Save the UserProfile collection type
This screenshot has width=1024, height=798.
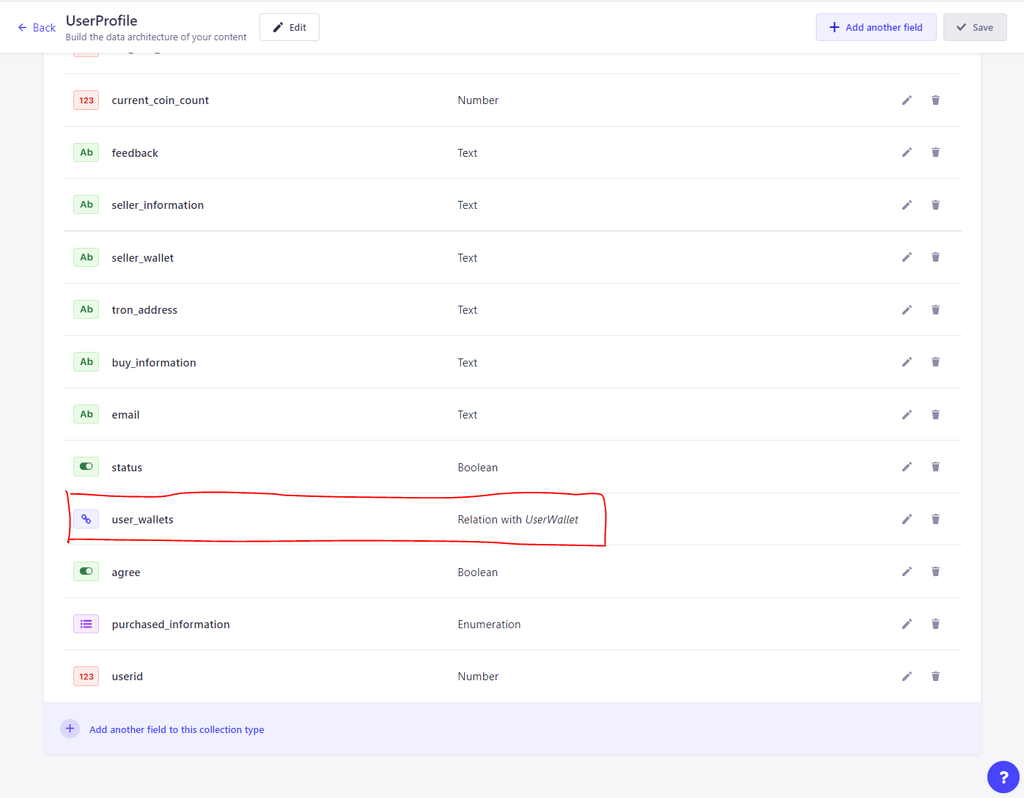pyautogui.click(x=974, y=27)
